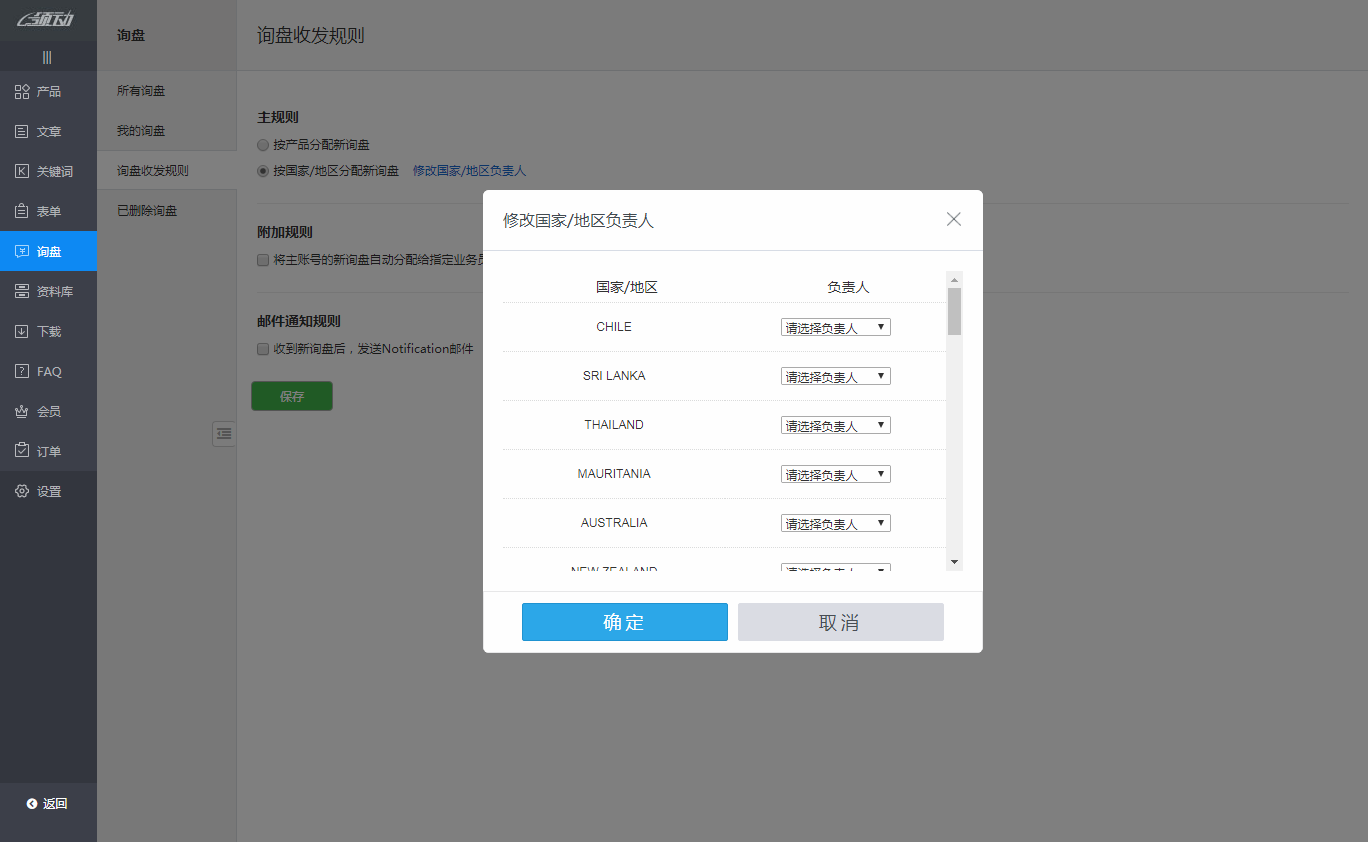Open the 负责人 dropdown for CHILE
This screenshot has height=842, width=1368.
click(835, 326)
